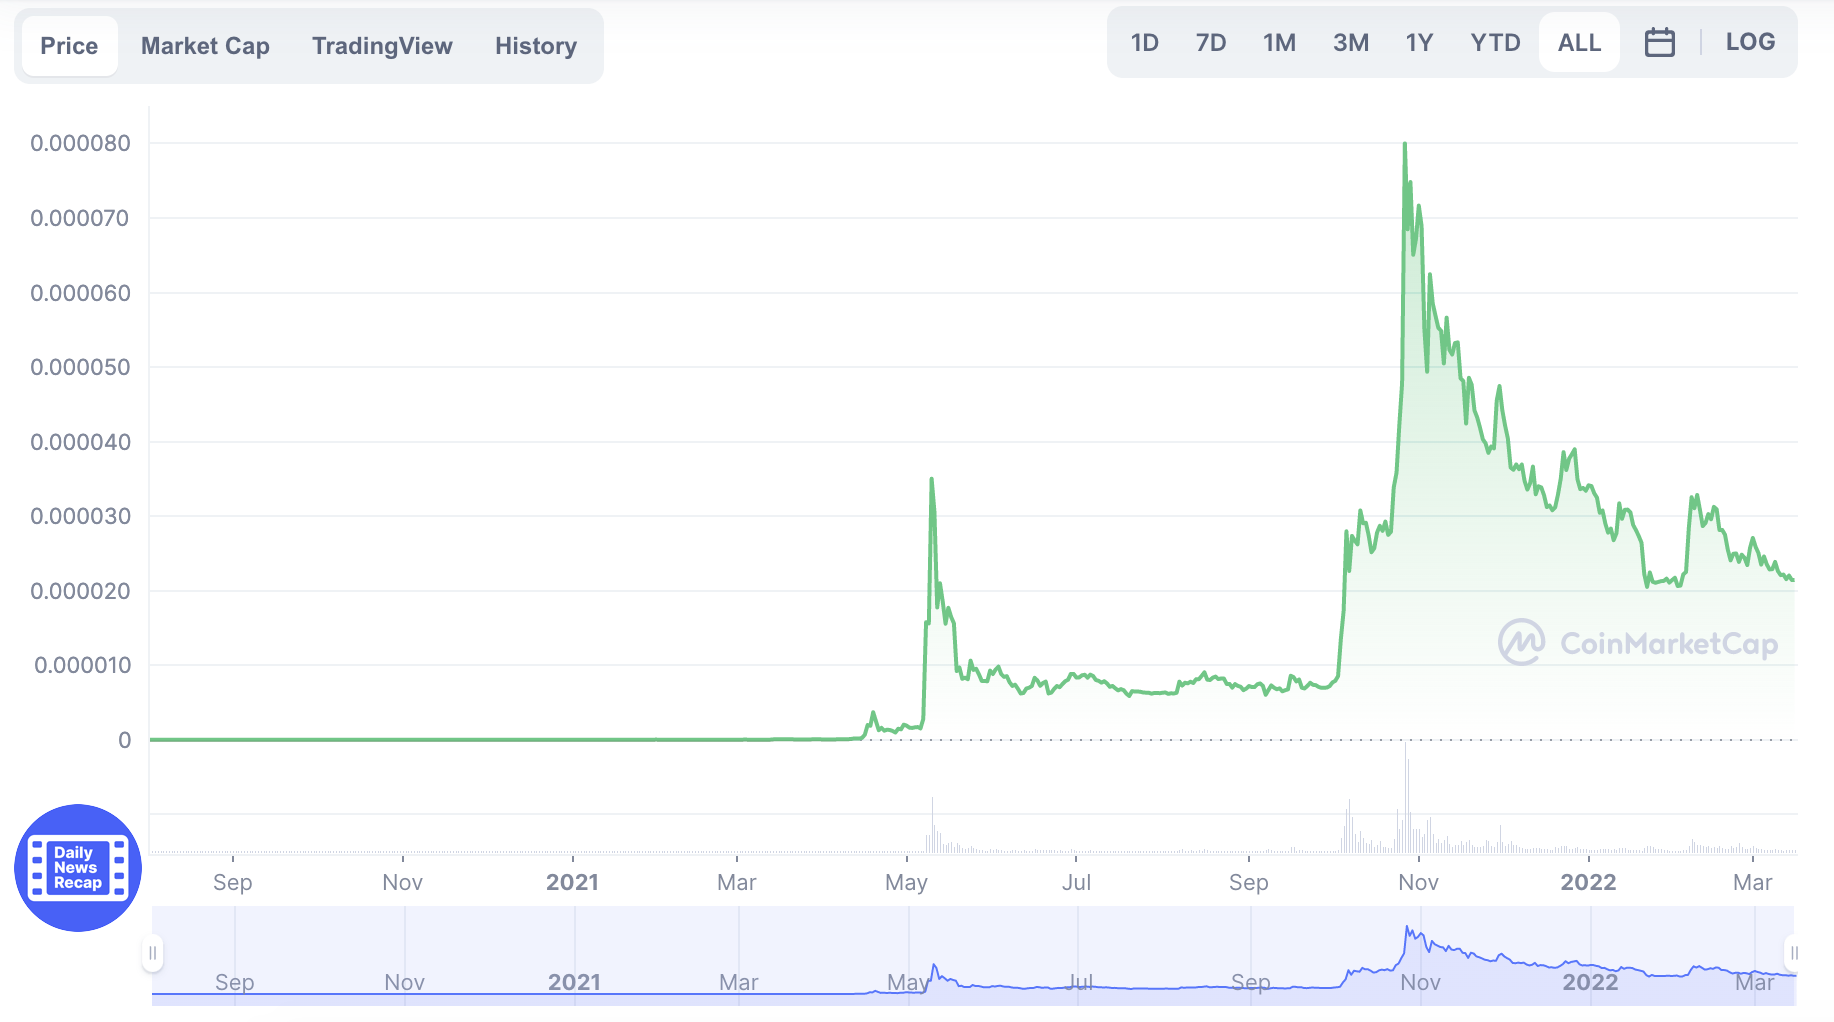This screenshot has width=1834, height=1022.
Task: Select the ALL time range
Action: [1579, 42]
